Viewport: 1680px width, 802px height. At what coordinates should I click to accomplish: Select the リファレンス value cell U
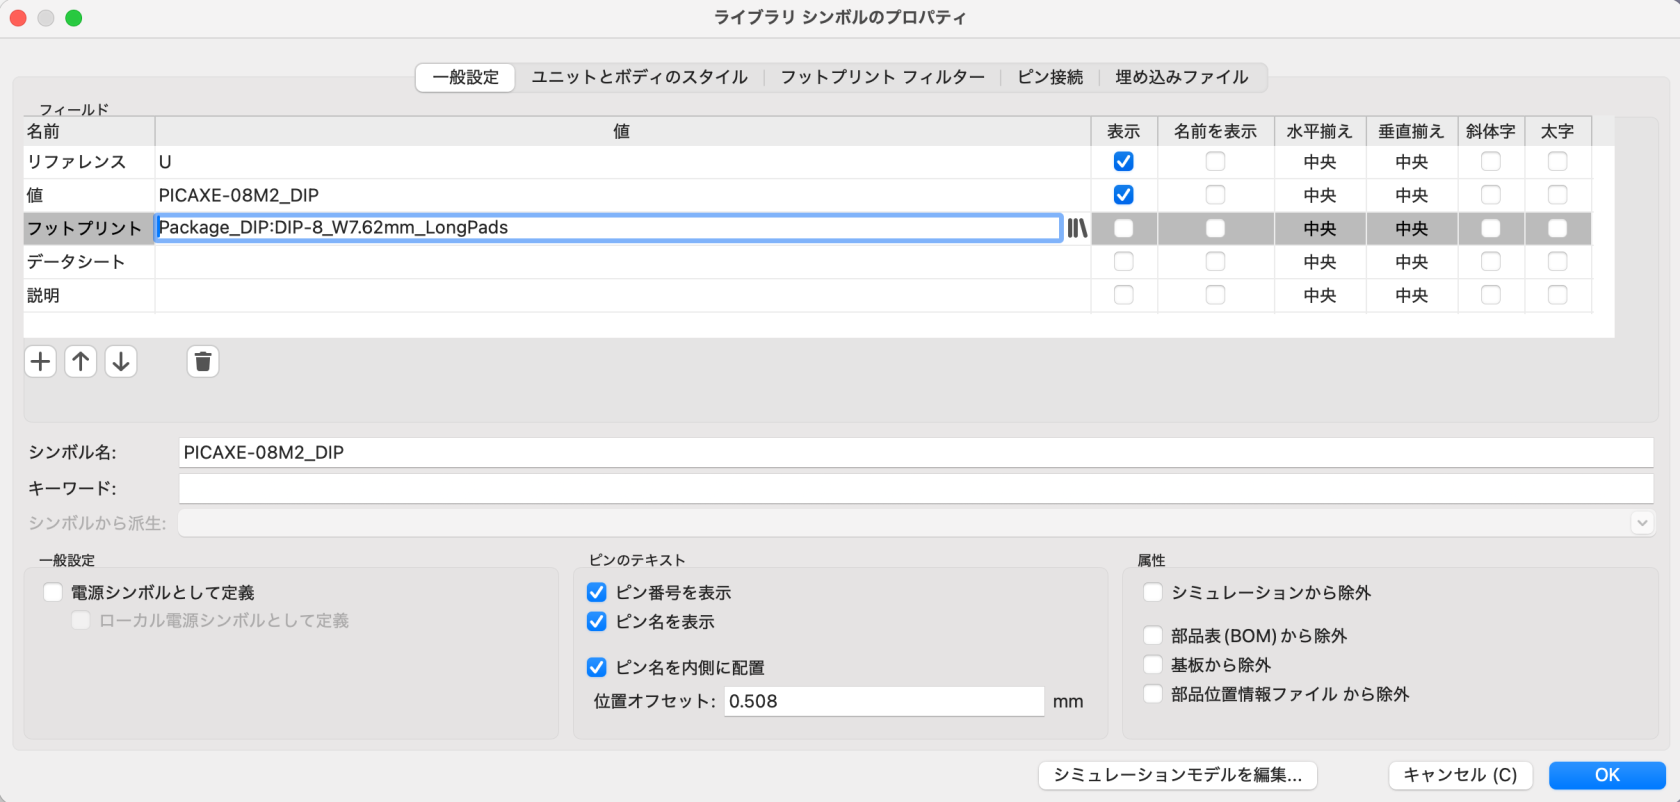[x=622, y=162]
